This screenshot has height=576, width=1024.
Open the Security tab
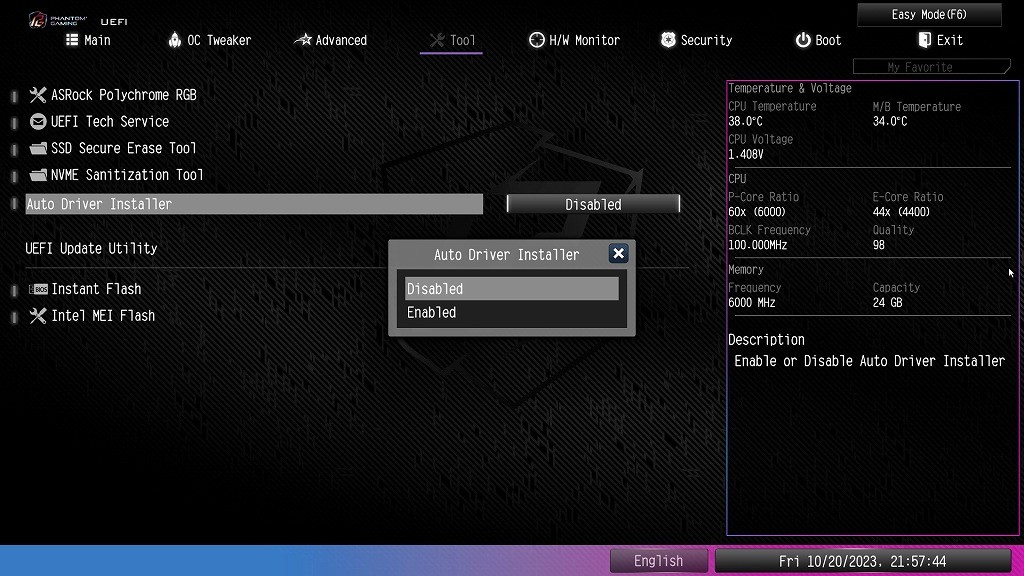click(x=696, y=40)
